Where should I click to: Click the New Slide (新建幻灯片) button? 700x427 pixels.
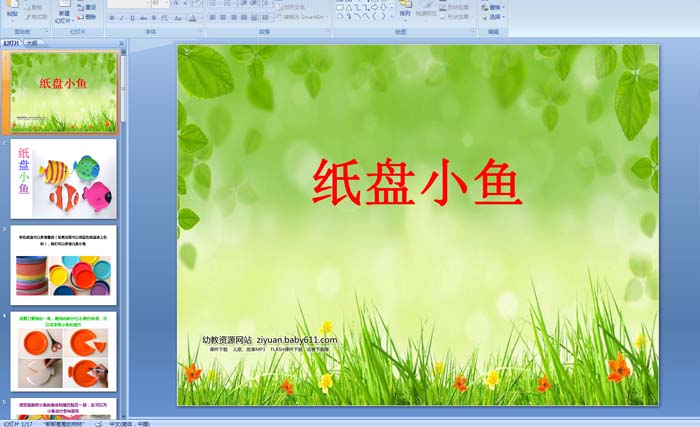point(64,14)
